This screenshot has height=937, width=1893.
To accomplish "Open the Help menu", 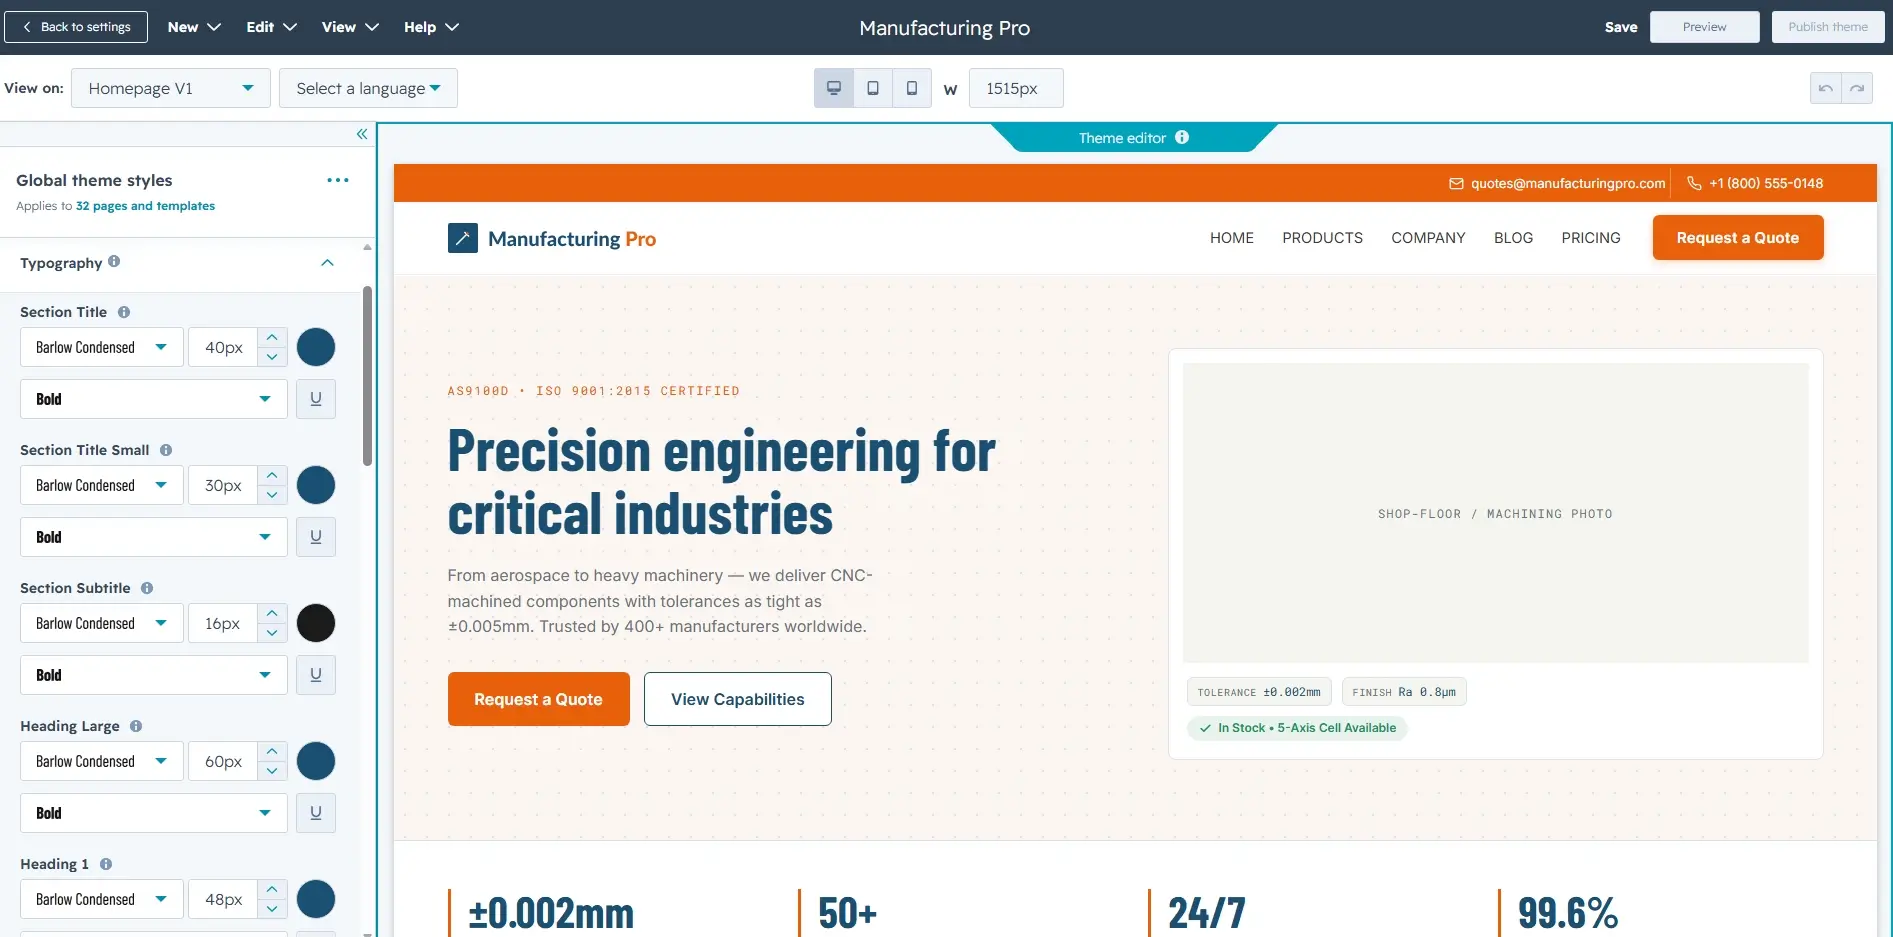I will pos(431,27).
